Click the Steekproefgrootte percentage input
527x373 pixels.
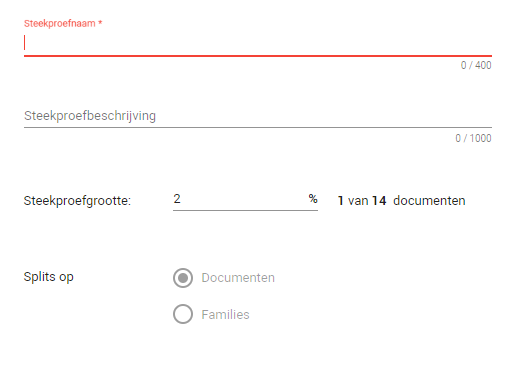click(x=245, y=200)
